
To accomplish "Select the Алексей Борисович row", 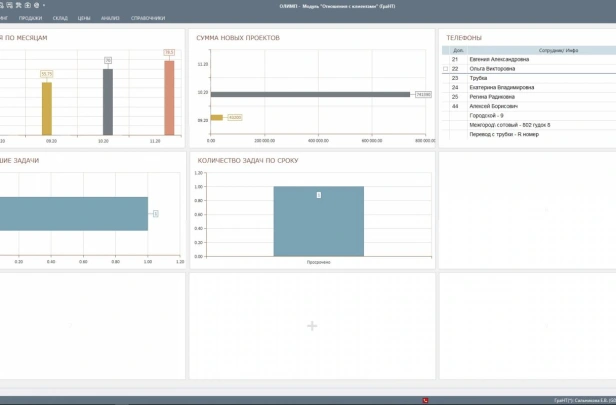I will coord(529,106).
